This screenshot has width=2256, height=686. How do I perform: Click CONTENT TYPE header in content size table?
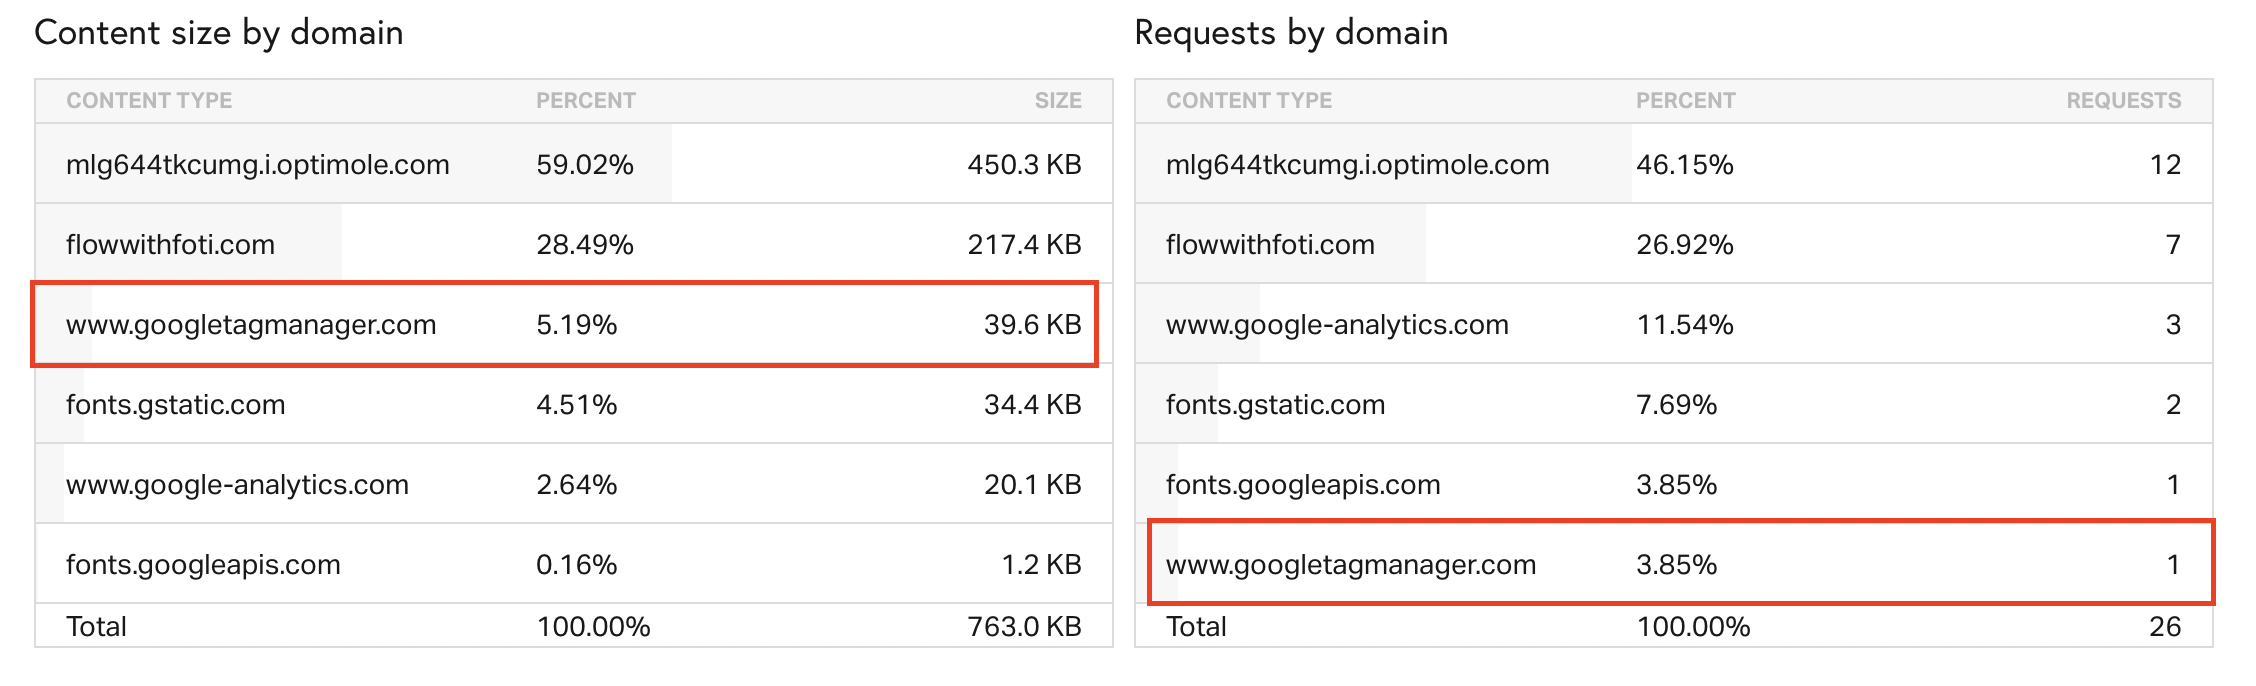point(149,101)
